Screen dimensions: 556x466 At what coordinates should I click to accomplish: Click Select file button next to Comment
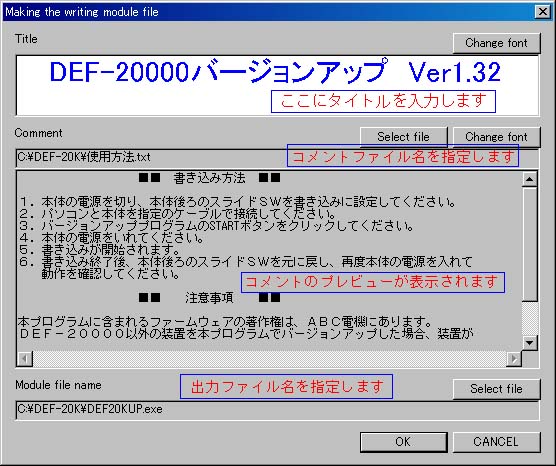(404, 137)
